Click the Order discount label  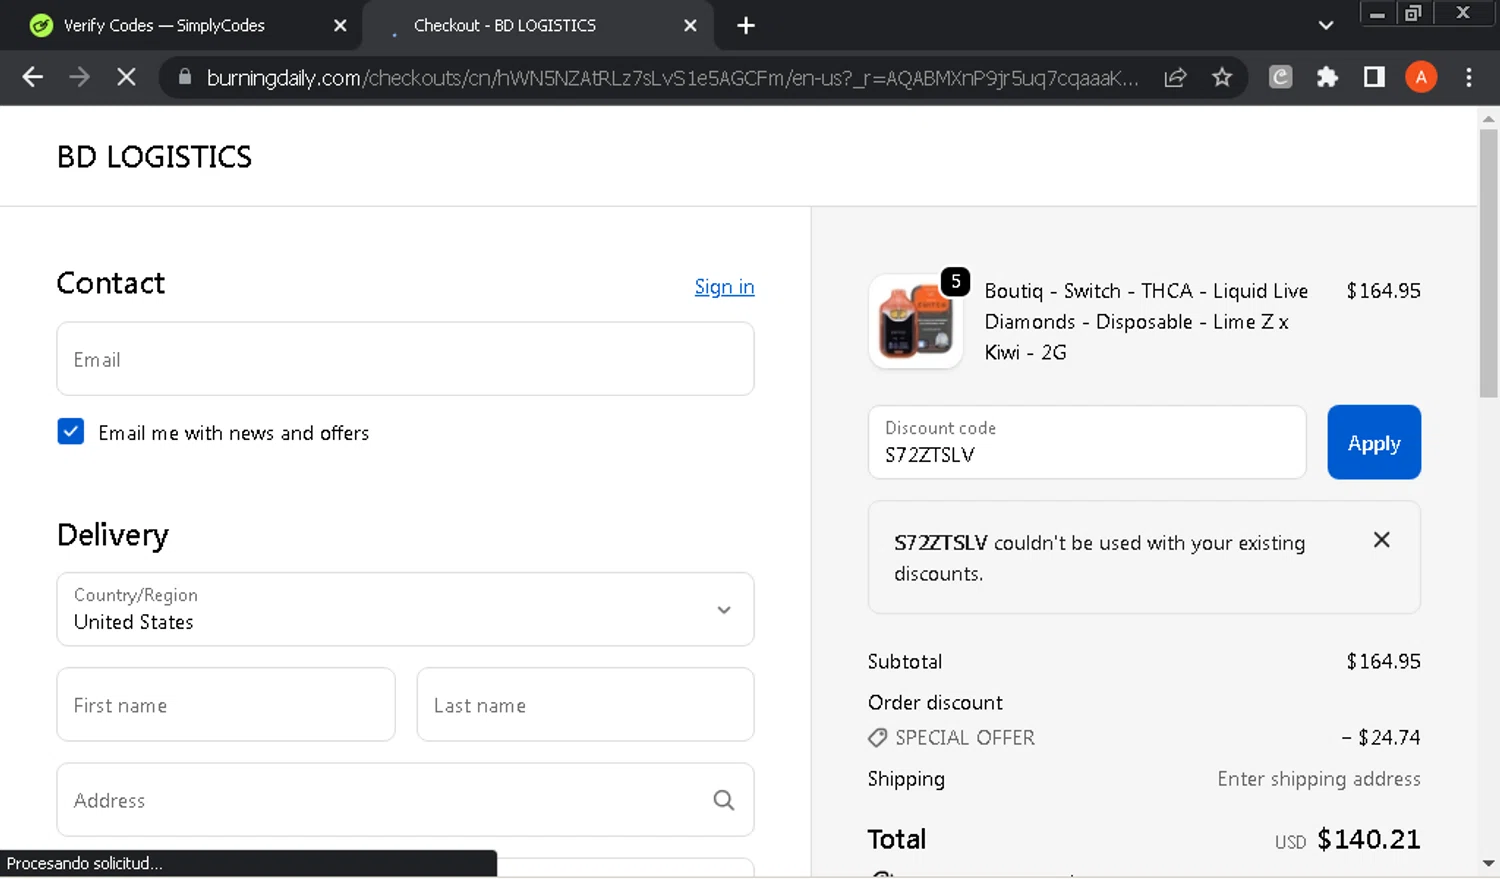[935, 702]
